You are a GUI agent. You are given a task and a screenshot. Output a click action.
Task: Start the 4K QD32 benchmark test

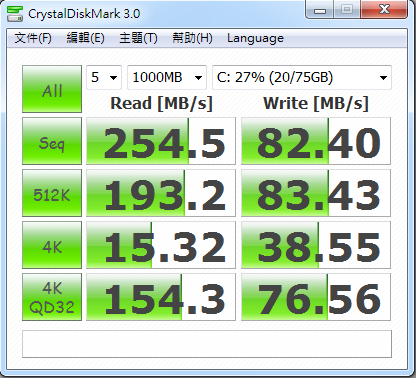[x=52, y=297]
